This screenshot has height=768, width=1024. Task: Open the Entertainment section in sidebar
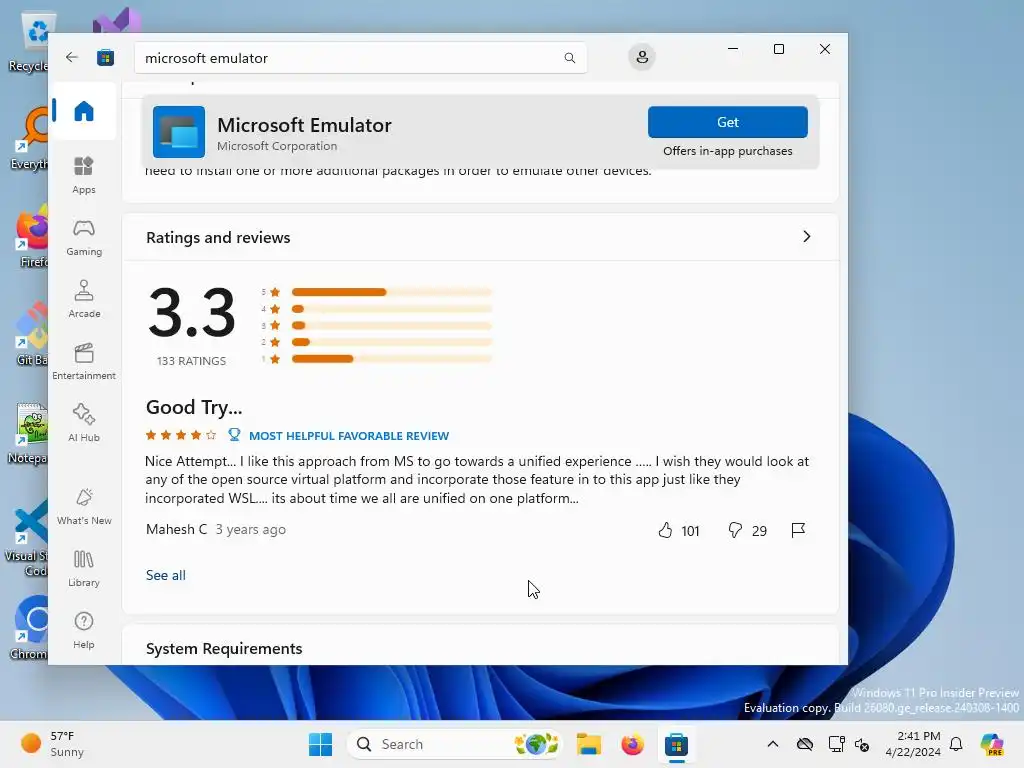tap(84, 361)
